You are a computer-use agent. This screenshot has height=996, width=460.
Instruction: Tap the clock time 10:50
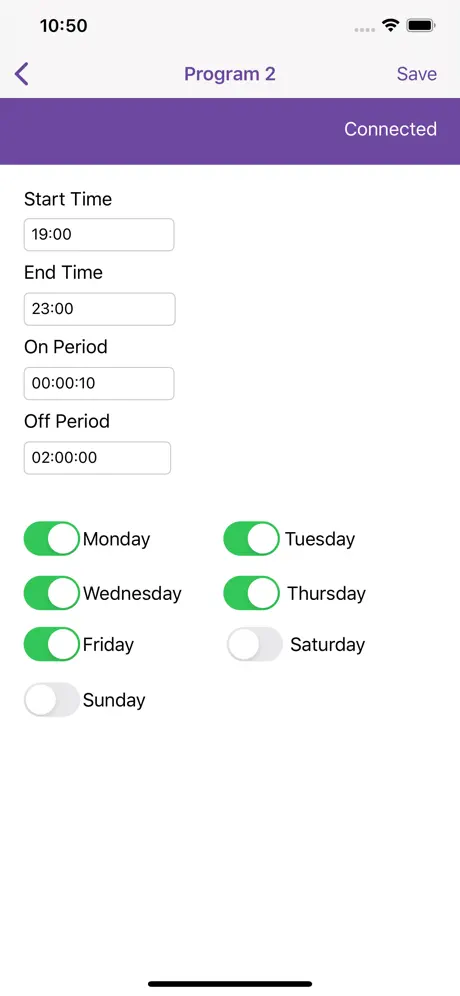coord(64,26)
